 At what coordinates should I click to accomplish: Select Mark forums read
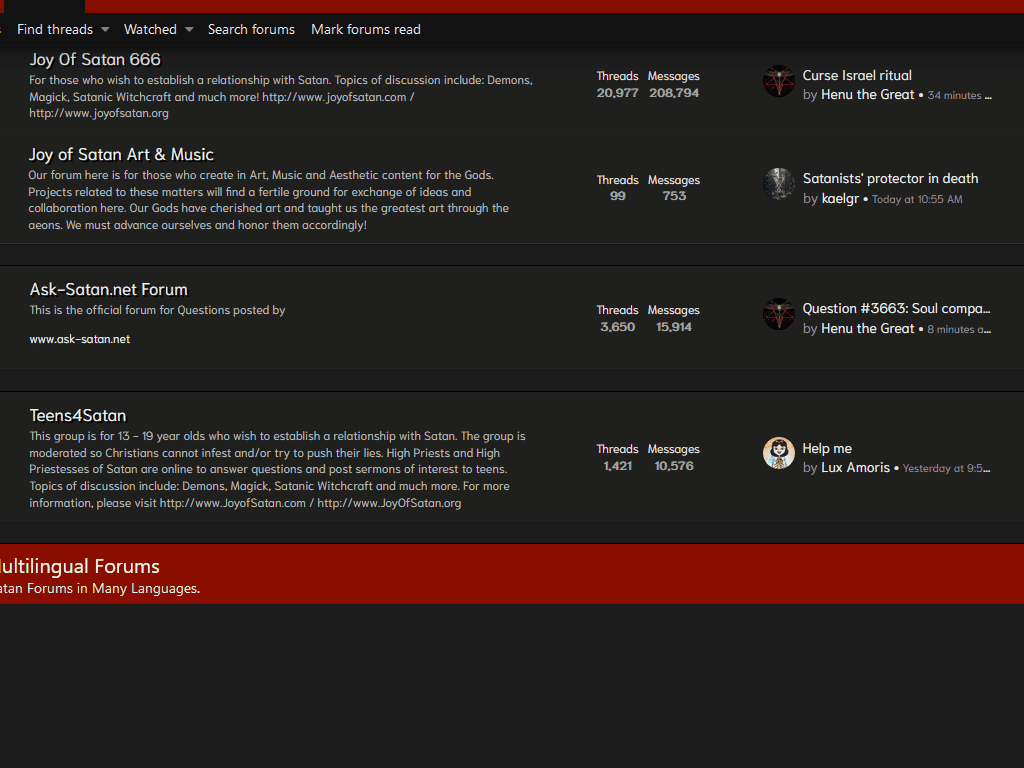click(x=366, y=29)
